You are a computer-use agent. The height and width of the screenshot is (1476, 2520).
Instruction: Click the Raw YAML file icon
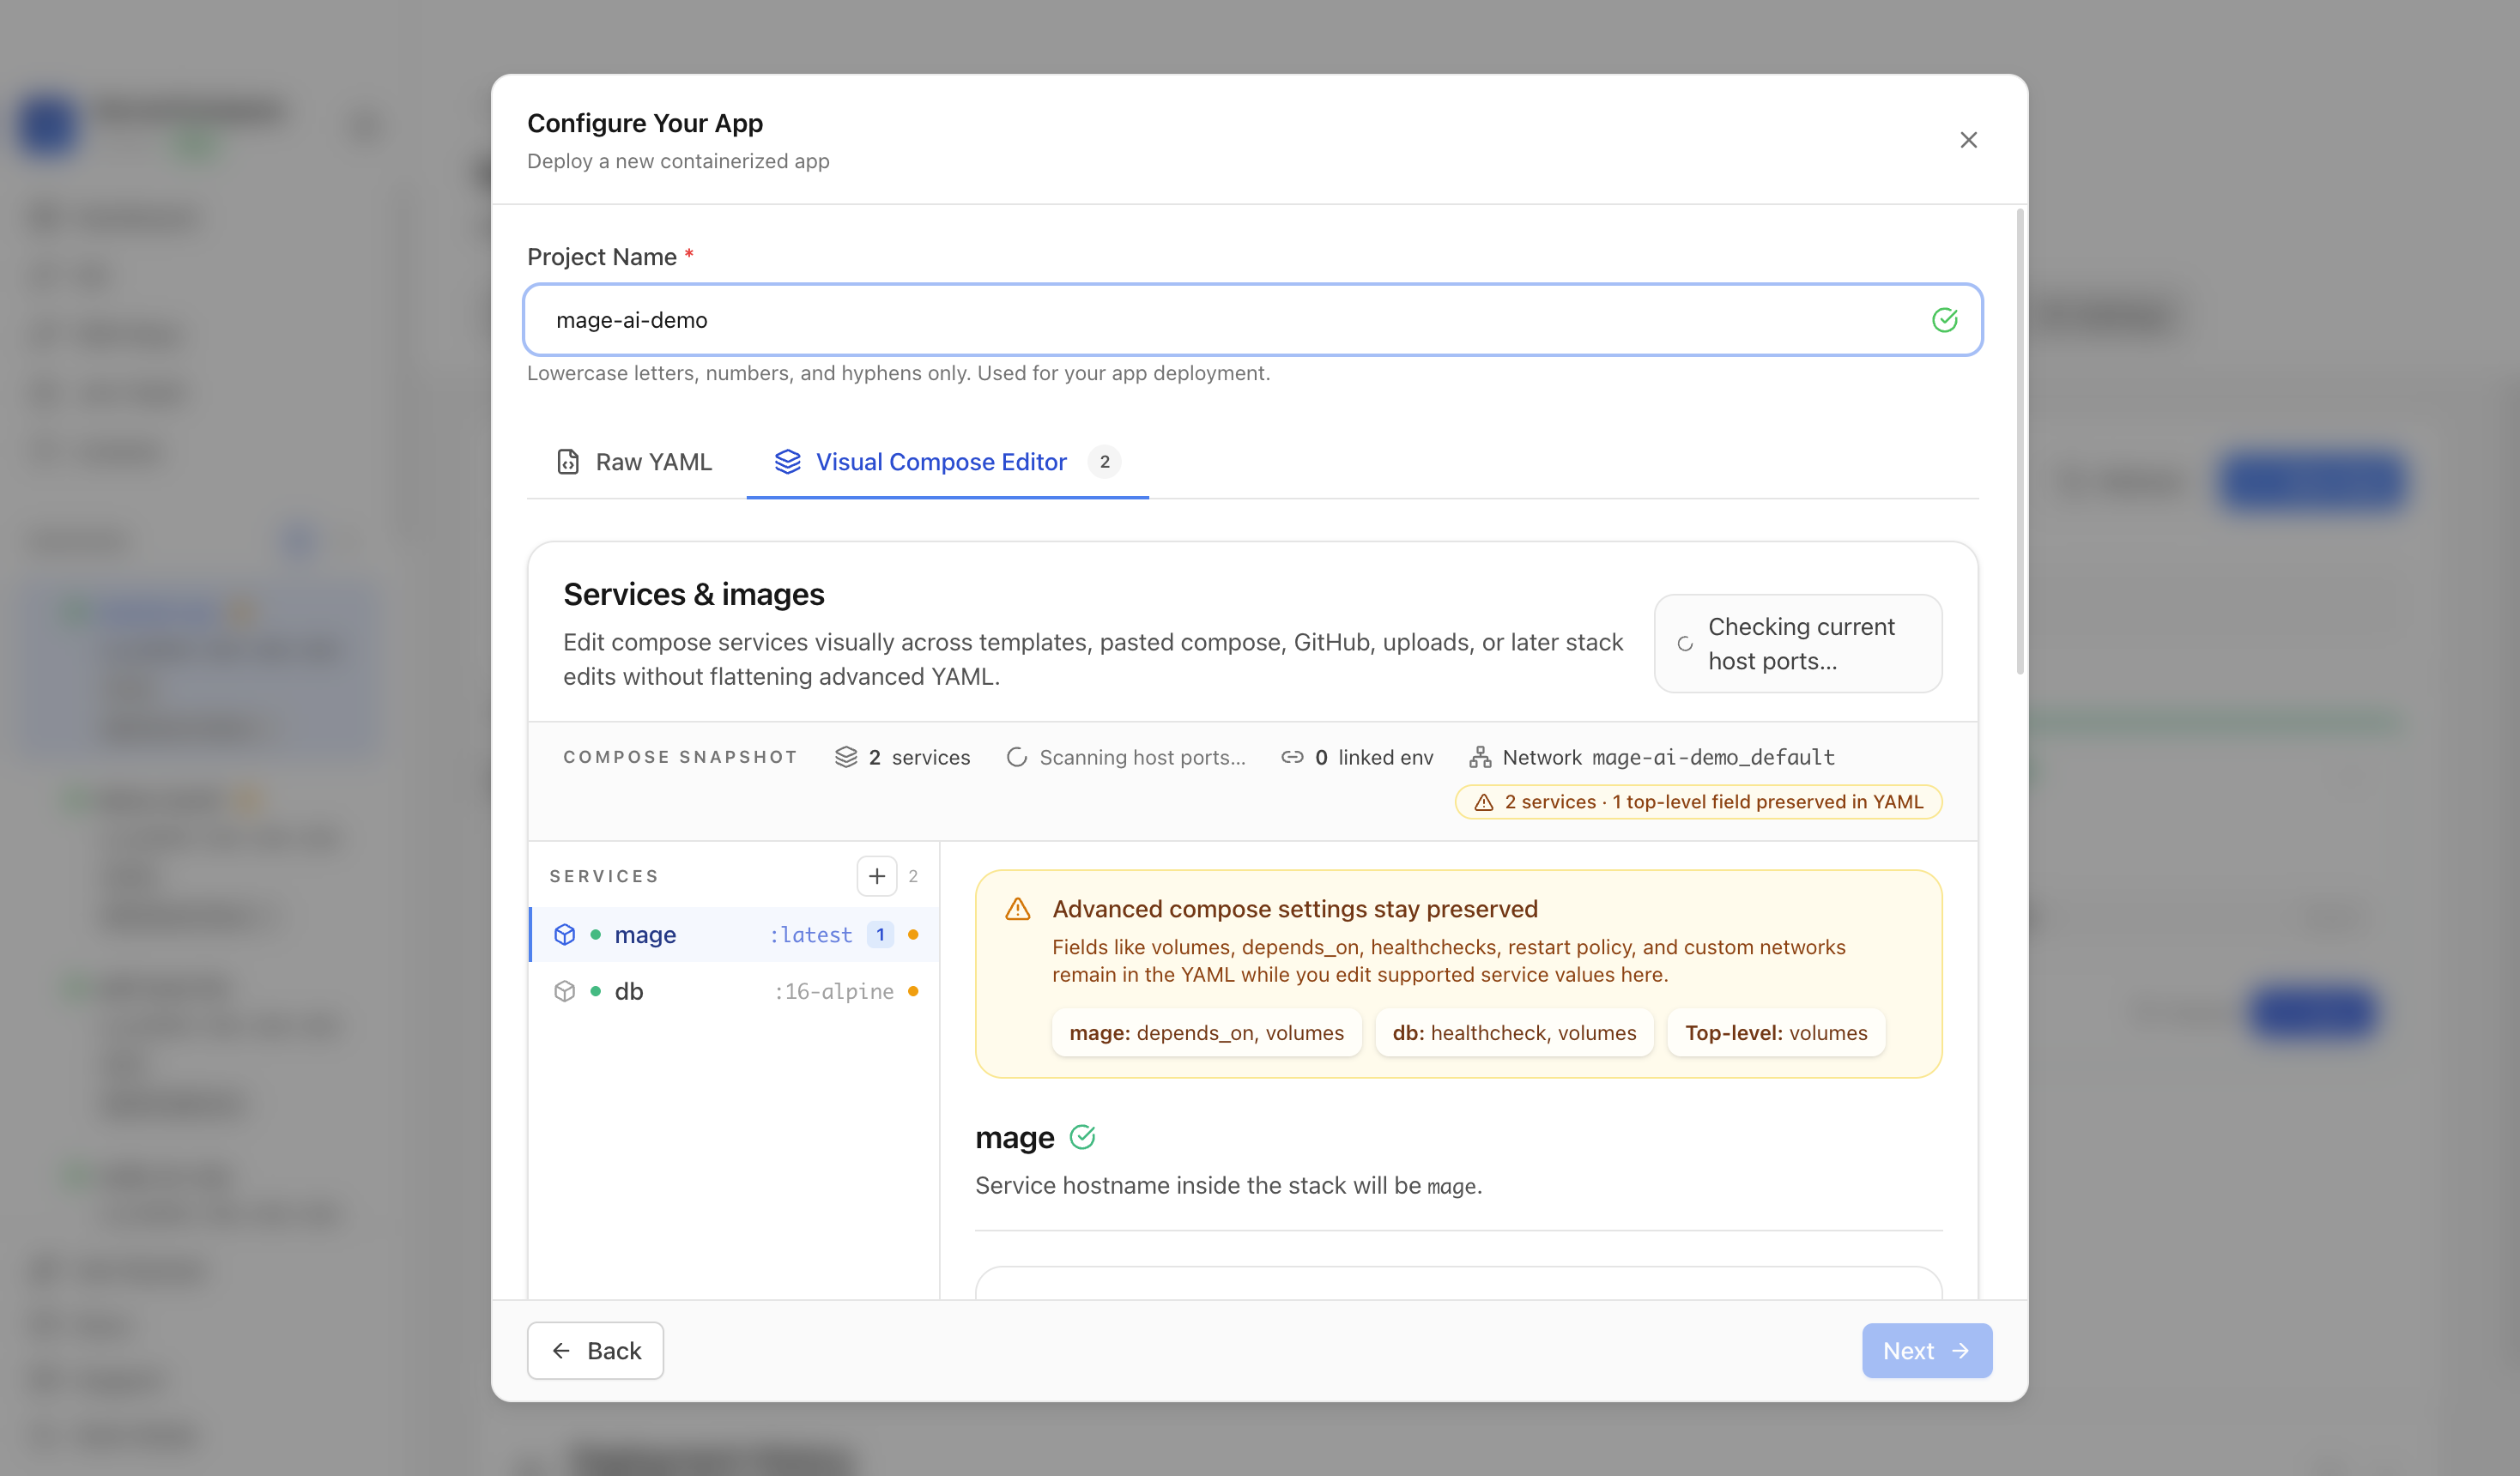(567, 462)
